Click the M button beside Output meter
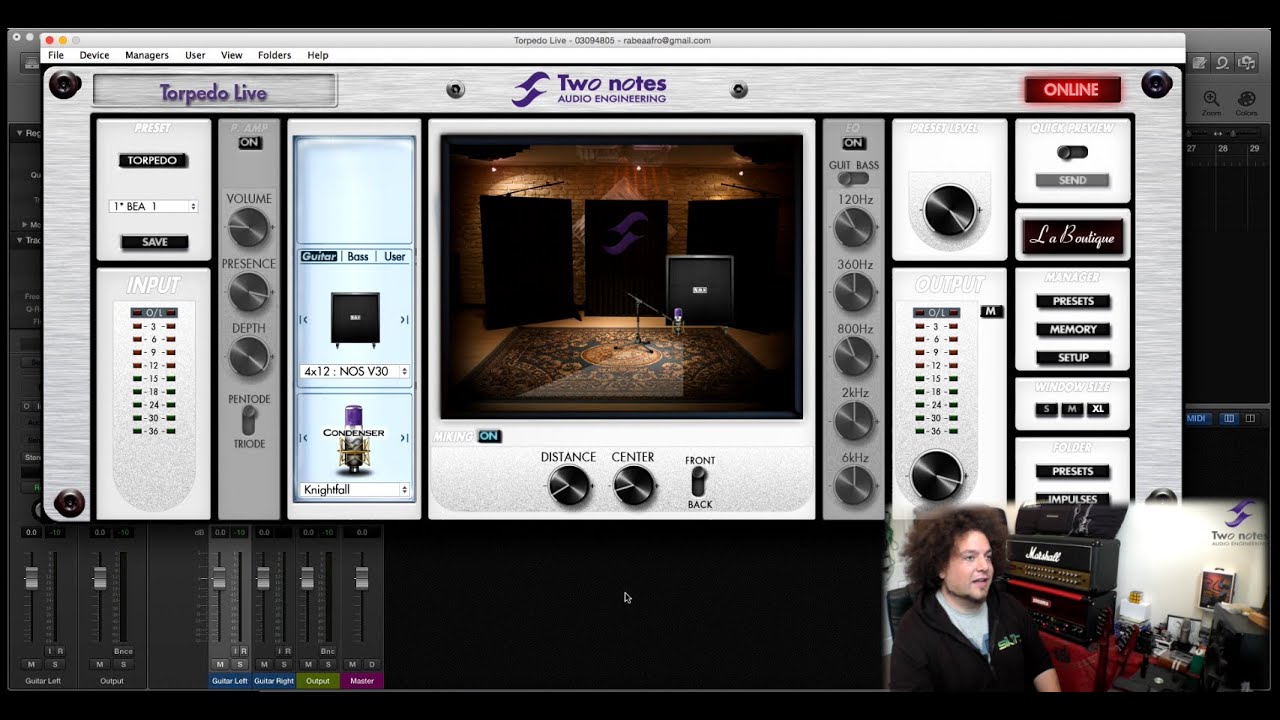 pos(991,311)
